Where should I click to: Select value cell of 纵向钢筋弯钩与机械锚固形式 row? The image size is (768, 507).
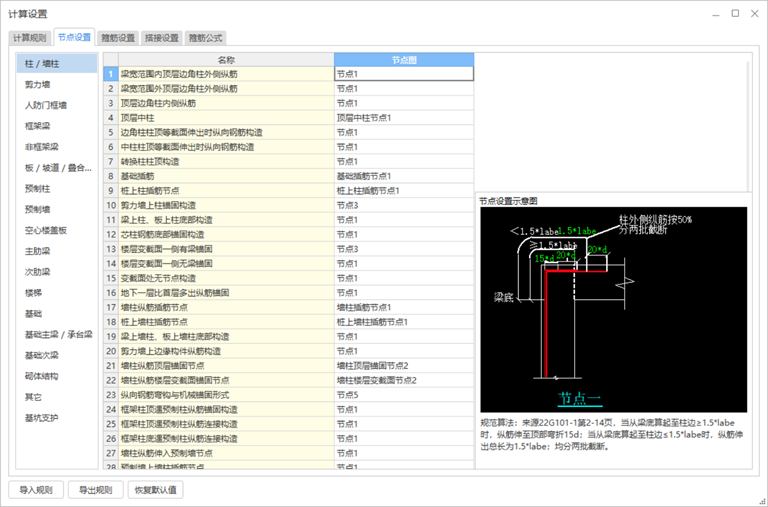coord(403,394)
